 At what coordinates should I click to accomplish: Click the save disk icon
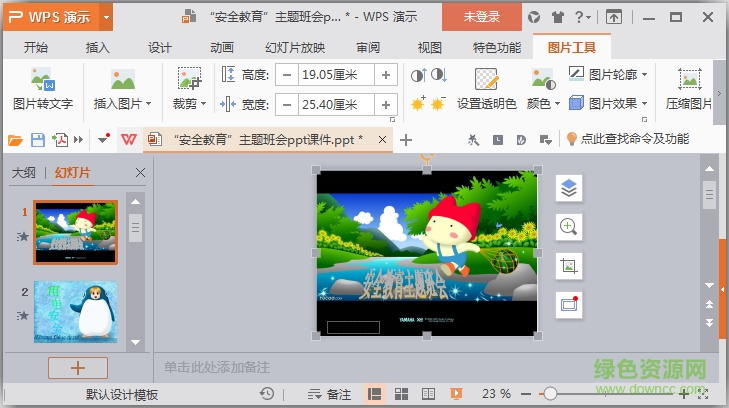pos(38,140)
